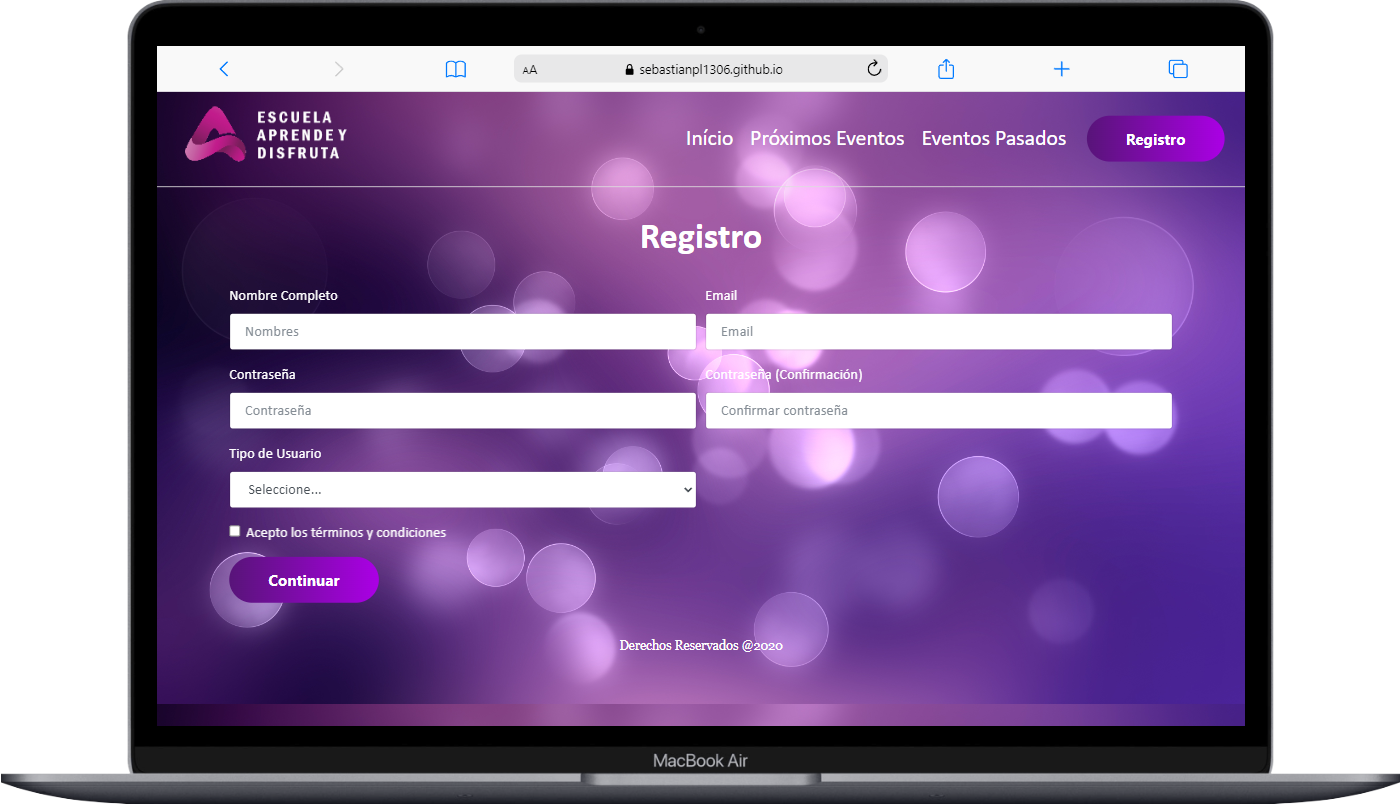Image resolution: width=1400 pixels, height=804 pixels.
Task: Click into the Email input field
Action: [938, 332]
